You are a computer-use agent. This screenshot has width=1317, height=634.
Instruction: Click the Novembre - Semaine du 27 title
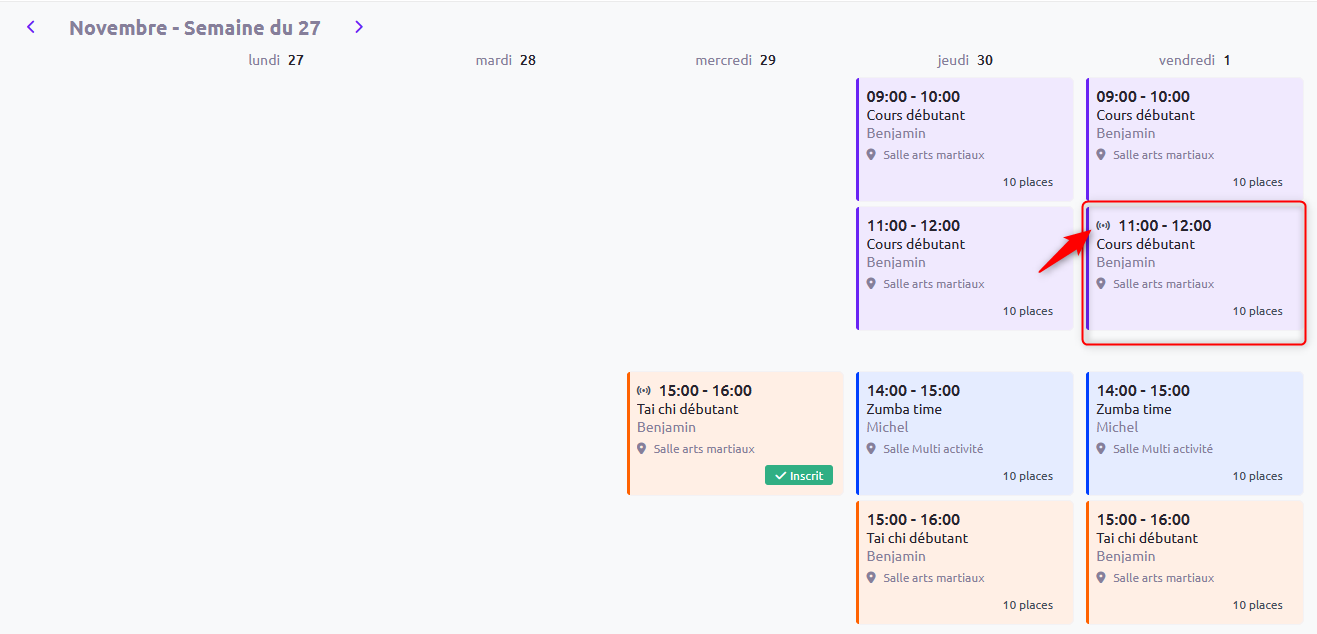(x=195, y=28)
